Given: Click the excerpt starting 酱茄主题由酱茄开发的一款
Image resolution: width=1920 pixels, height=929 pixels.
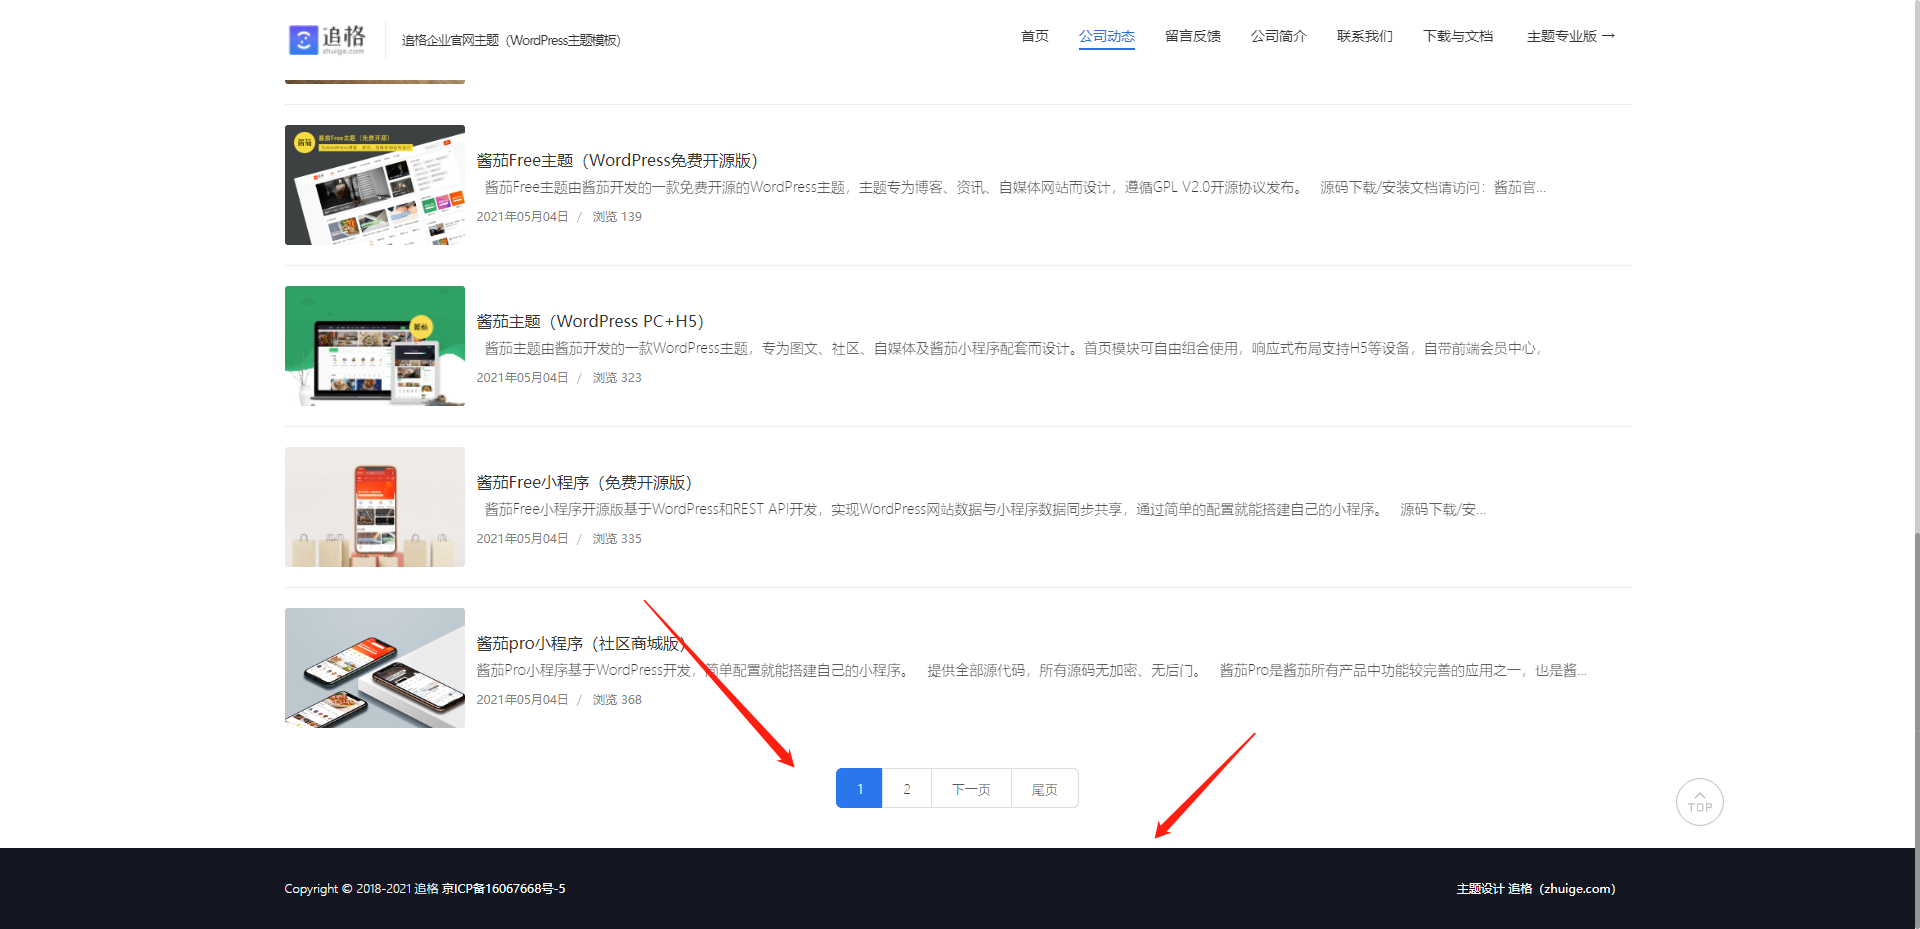Looking at the screenshot, I should pyautogui.click(x=1014, y=348).
